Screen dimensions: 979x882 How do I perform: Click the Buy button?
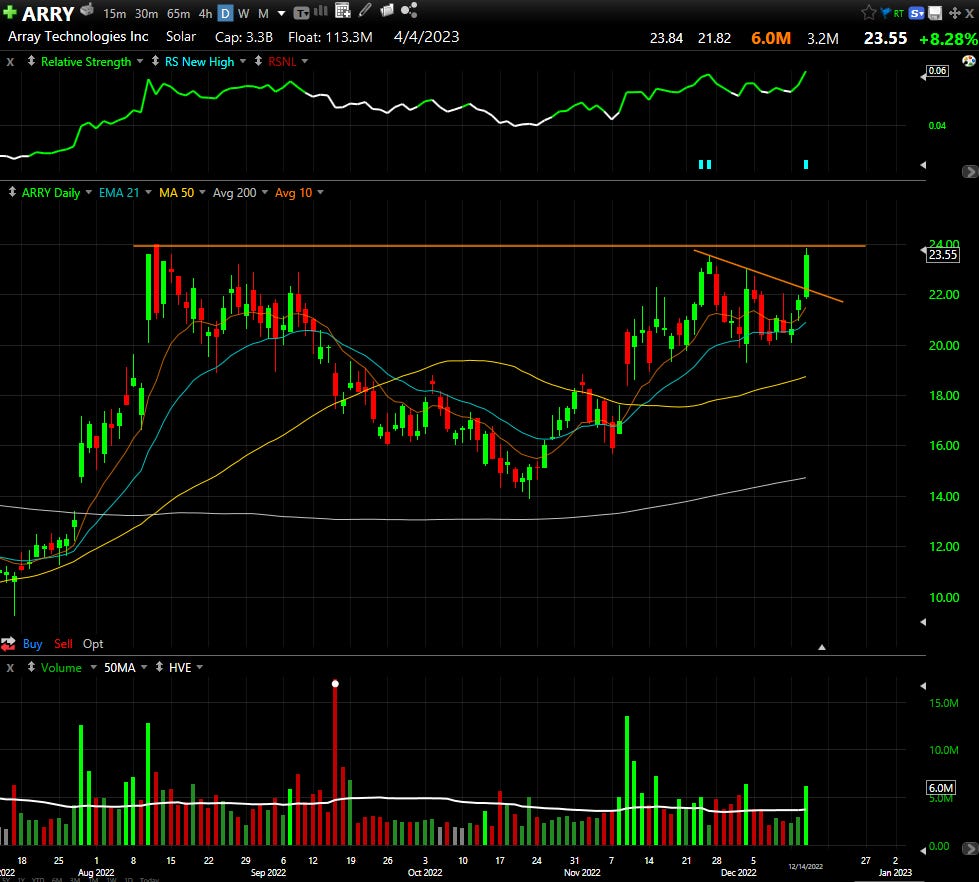pyautogui.click(x=32, y=644)
